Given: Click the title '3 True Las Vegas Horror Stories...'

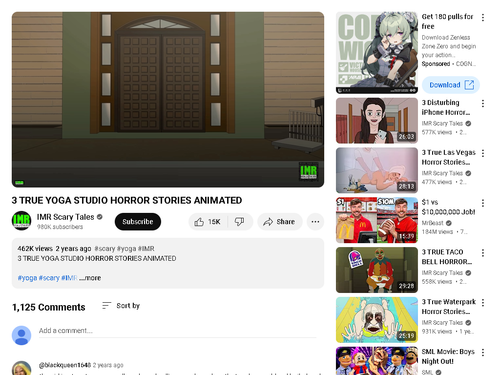Looking at the screenshot, I should click(x=449, y=157).
